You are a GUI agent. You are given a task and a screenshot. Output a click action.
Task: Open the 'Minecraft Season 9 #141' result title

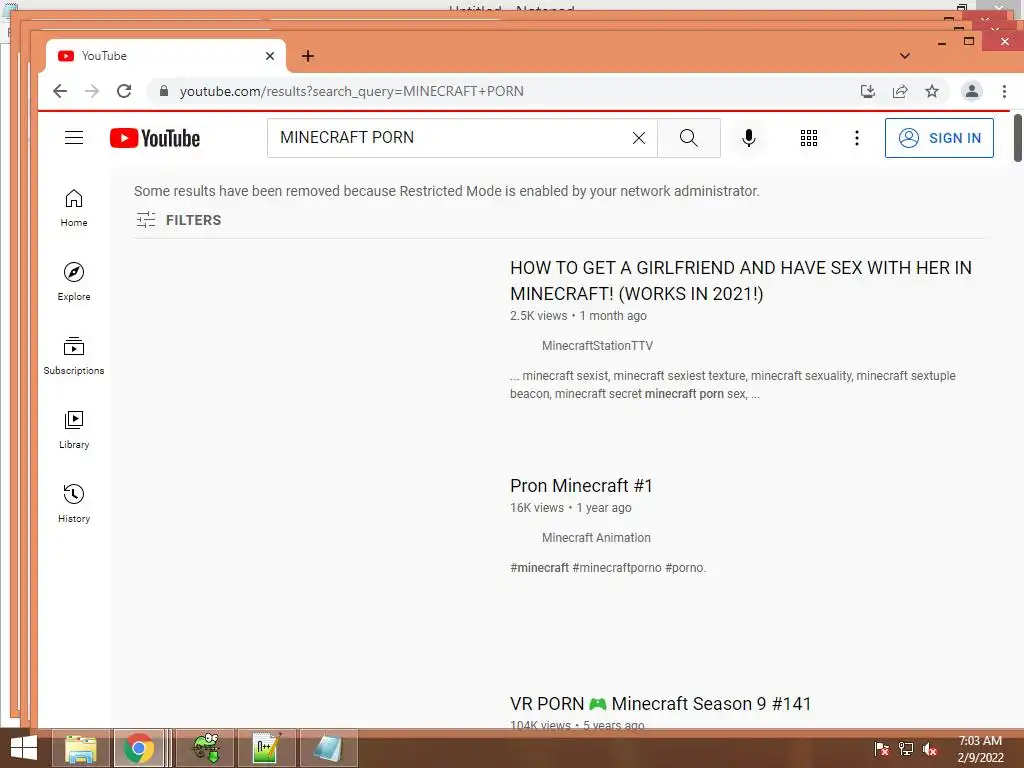[x=660, y=704]
